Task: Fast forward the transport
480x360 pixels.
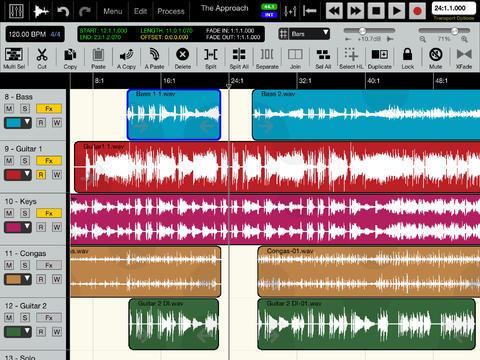Action: [355, 11]
